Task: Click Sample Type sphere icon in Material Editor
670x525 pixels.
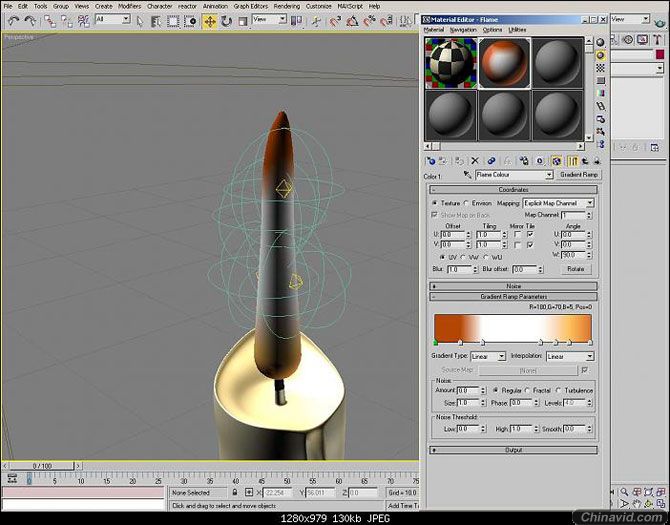Action: pyautogui.click(x=600, y=42)
